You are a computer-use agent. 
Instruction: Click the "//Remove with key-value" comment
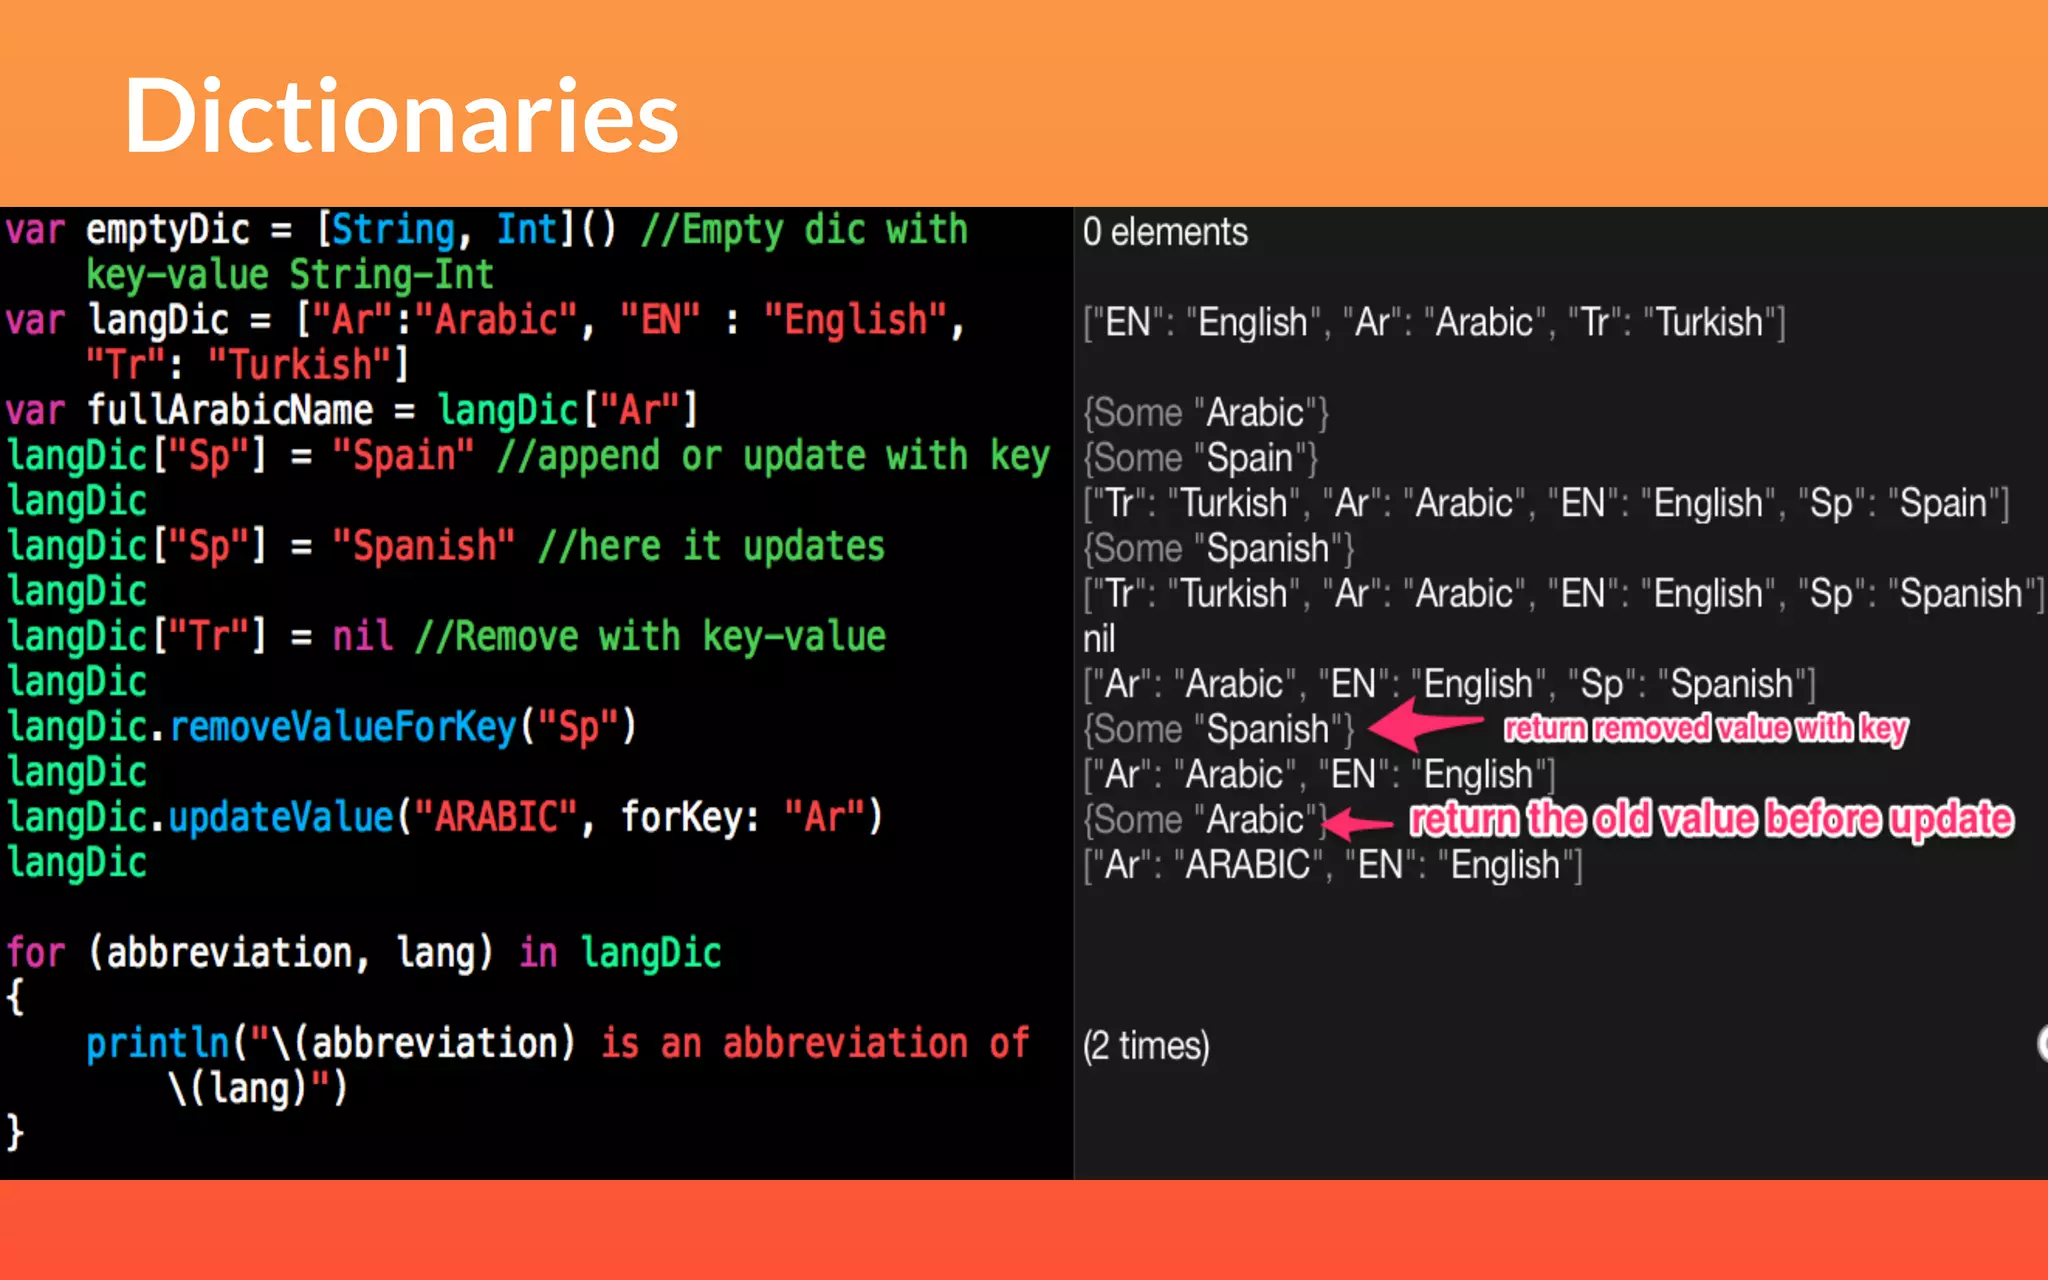click(x=650, y=637)
